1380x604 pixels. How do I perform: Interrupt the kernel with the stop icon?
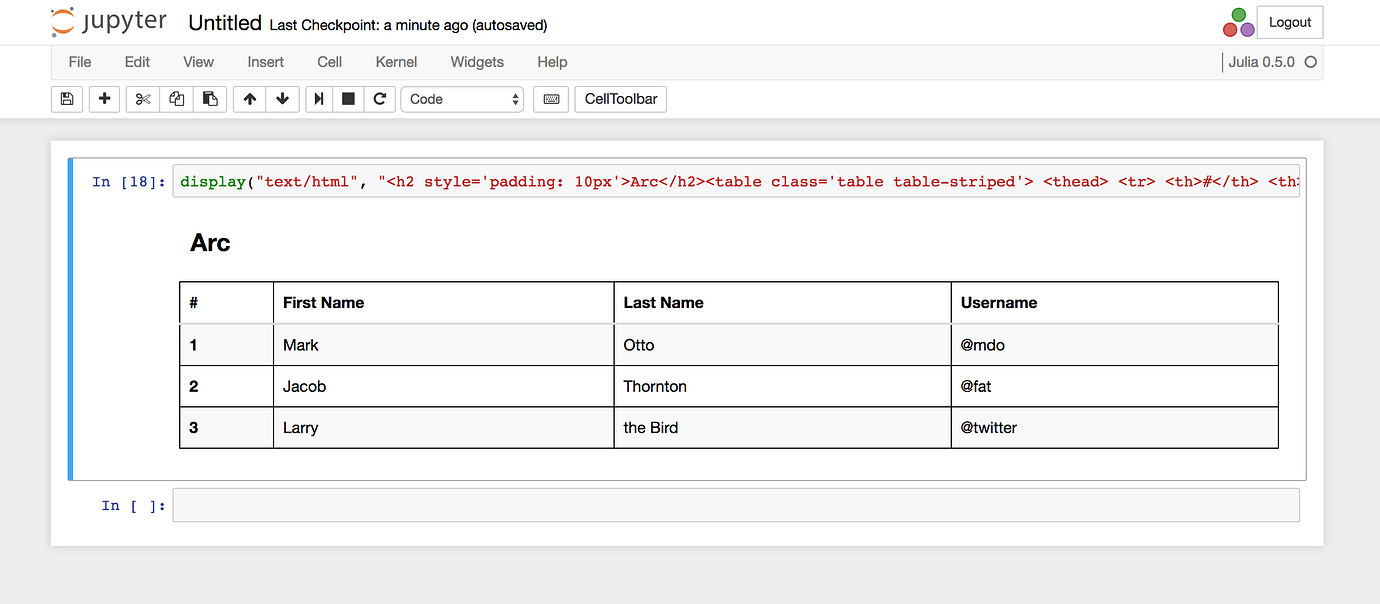coord(348,99)
